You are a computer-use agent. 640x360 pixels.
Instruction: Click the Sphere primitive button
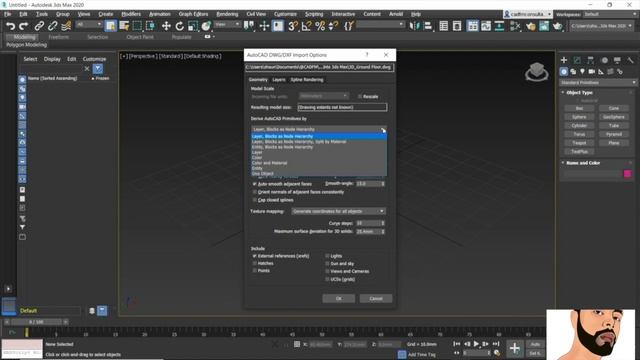pyautogui.click(x=579, y=117)
